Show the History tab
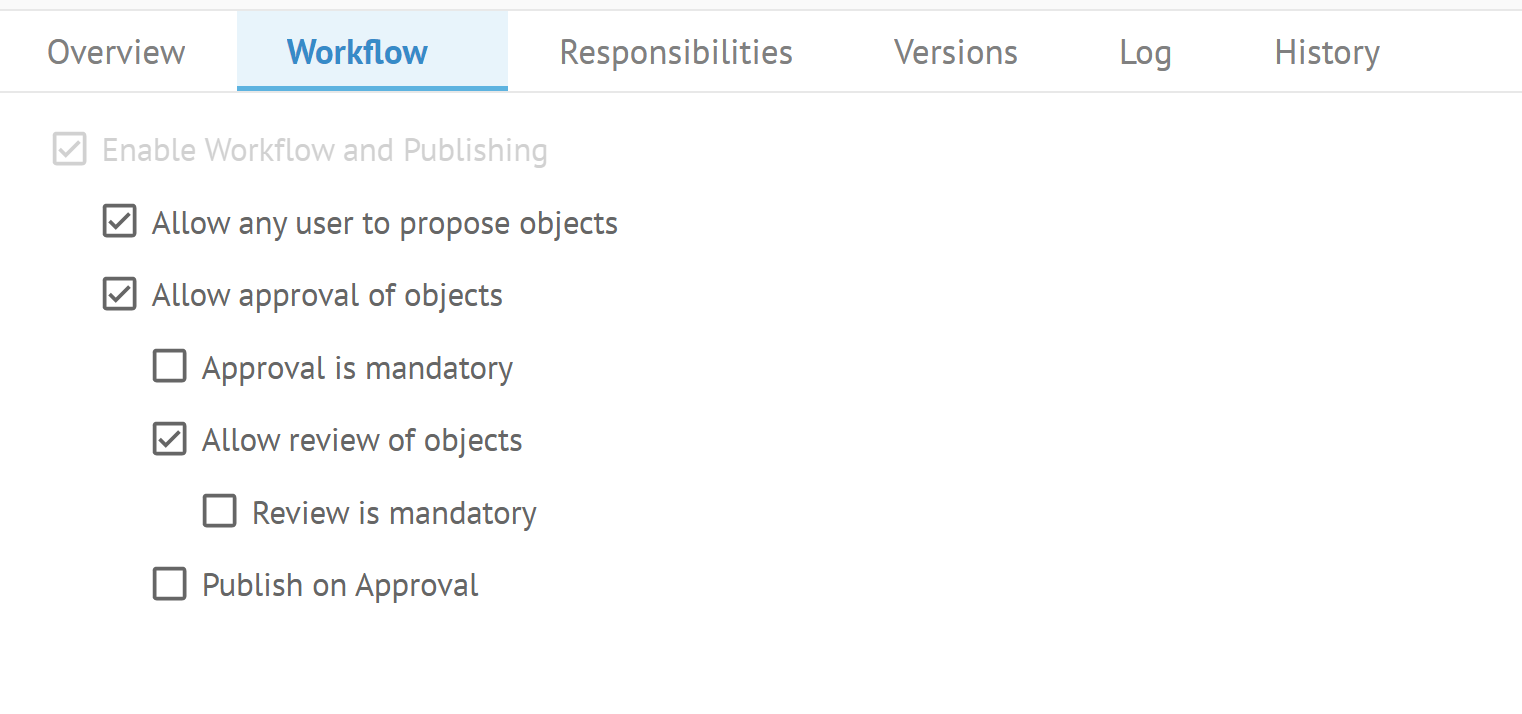The image size is (1522, 714). [1326, 52]
